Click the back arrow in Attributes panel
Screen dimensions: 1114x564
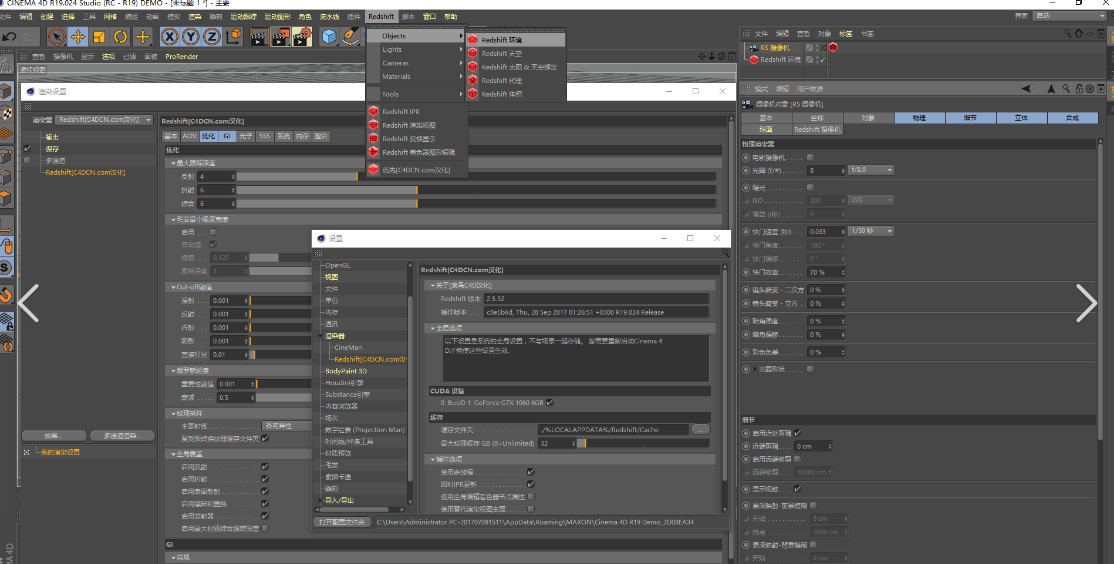(1026, 89)
